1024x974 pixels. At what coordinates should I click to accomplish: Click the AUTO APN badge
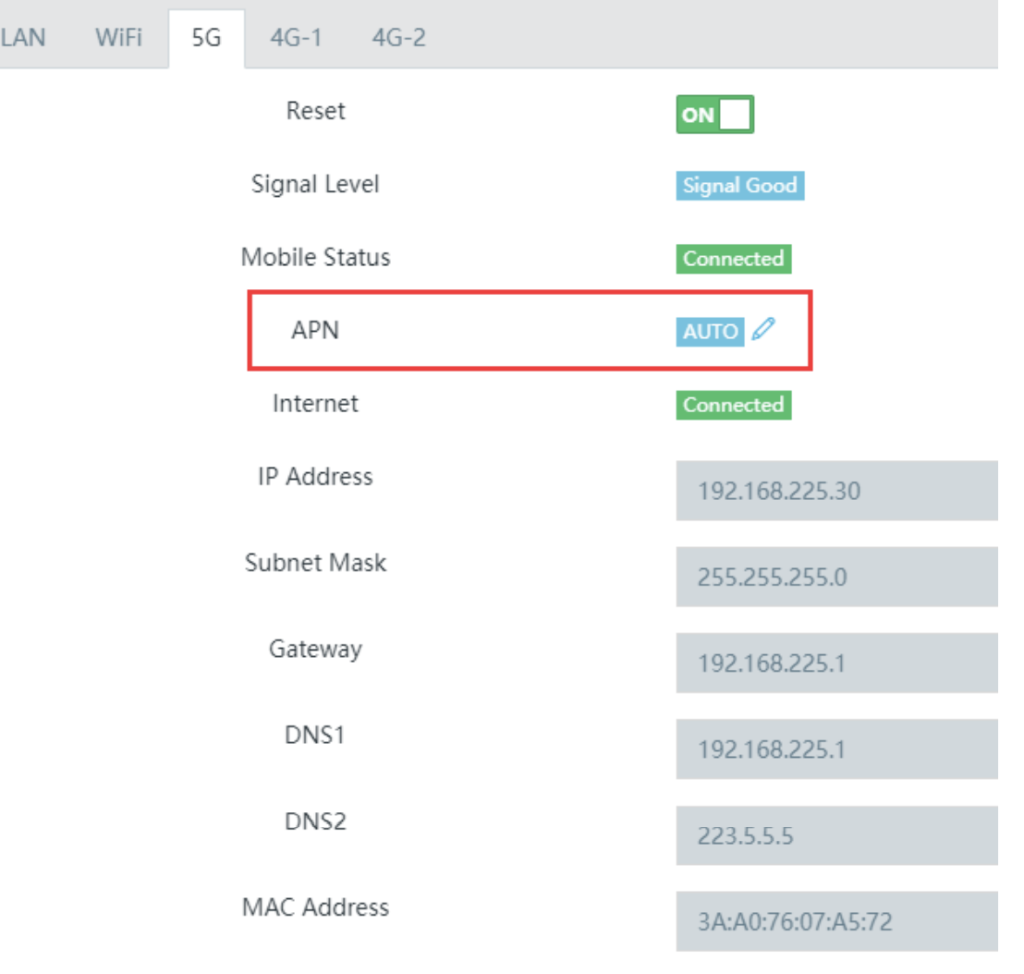click(710, 331)
